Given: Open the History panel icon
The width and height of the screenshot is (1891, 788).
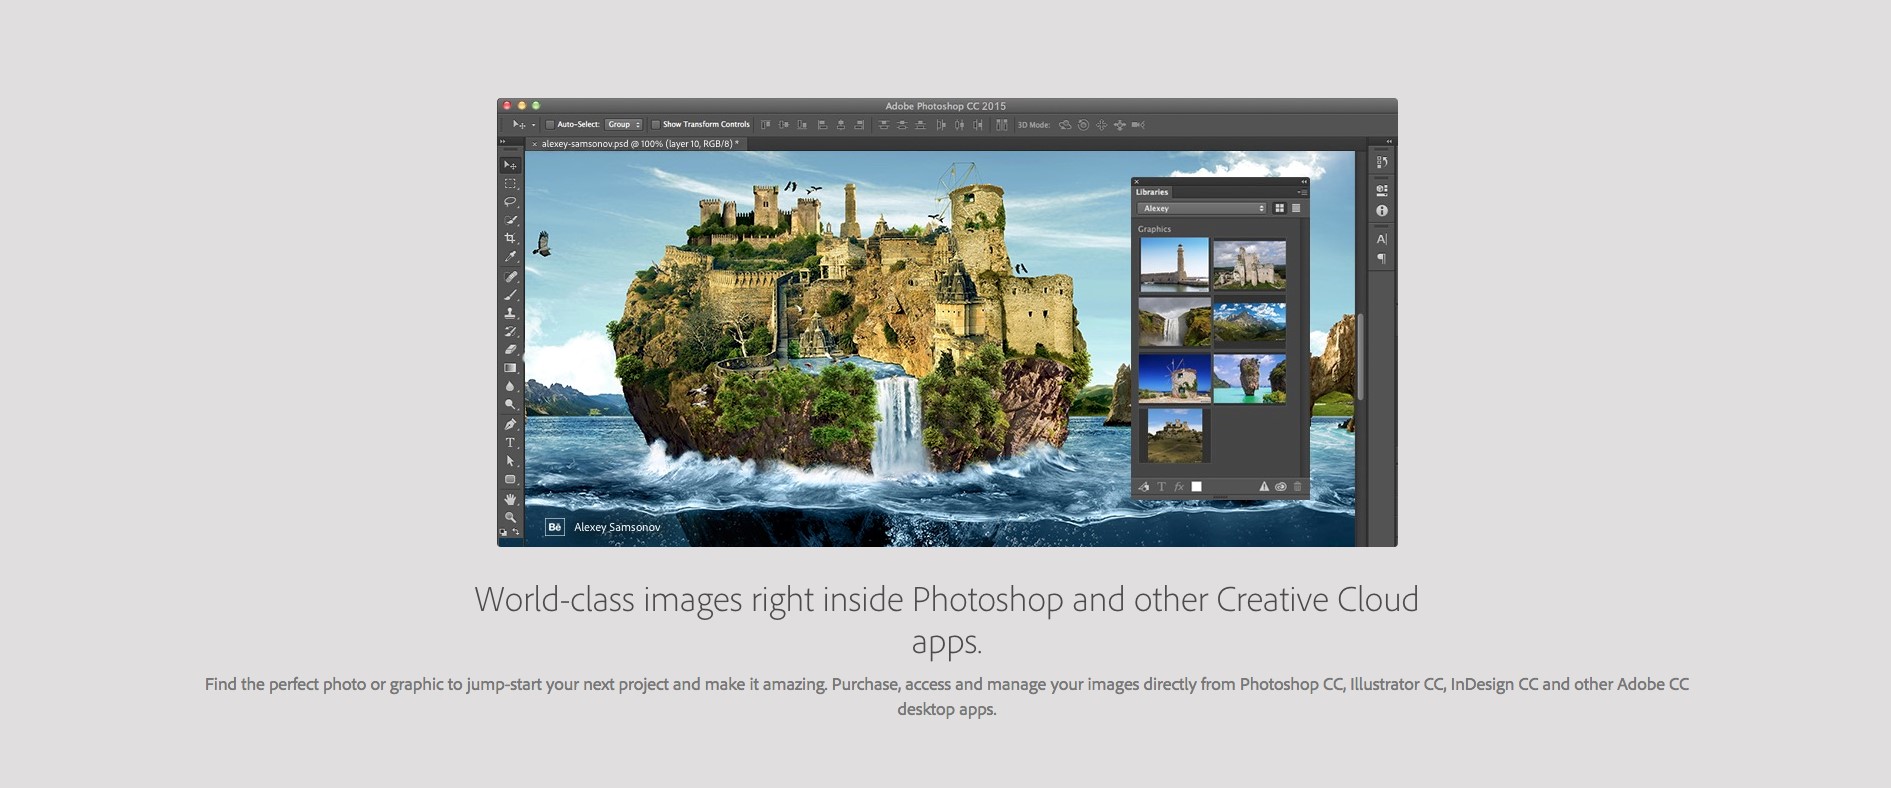Looking at the screenshot, I should [x=1382, y=162].
